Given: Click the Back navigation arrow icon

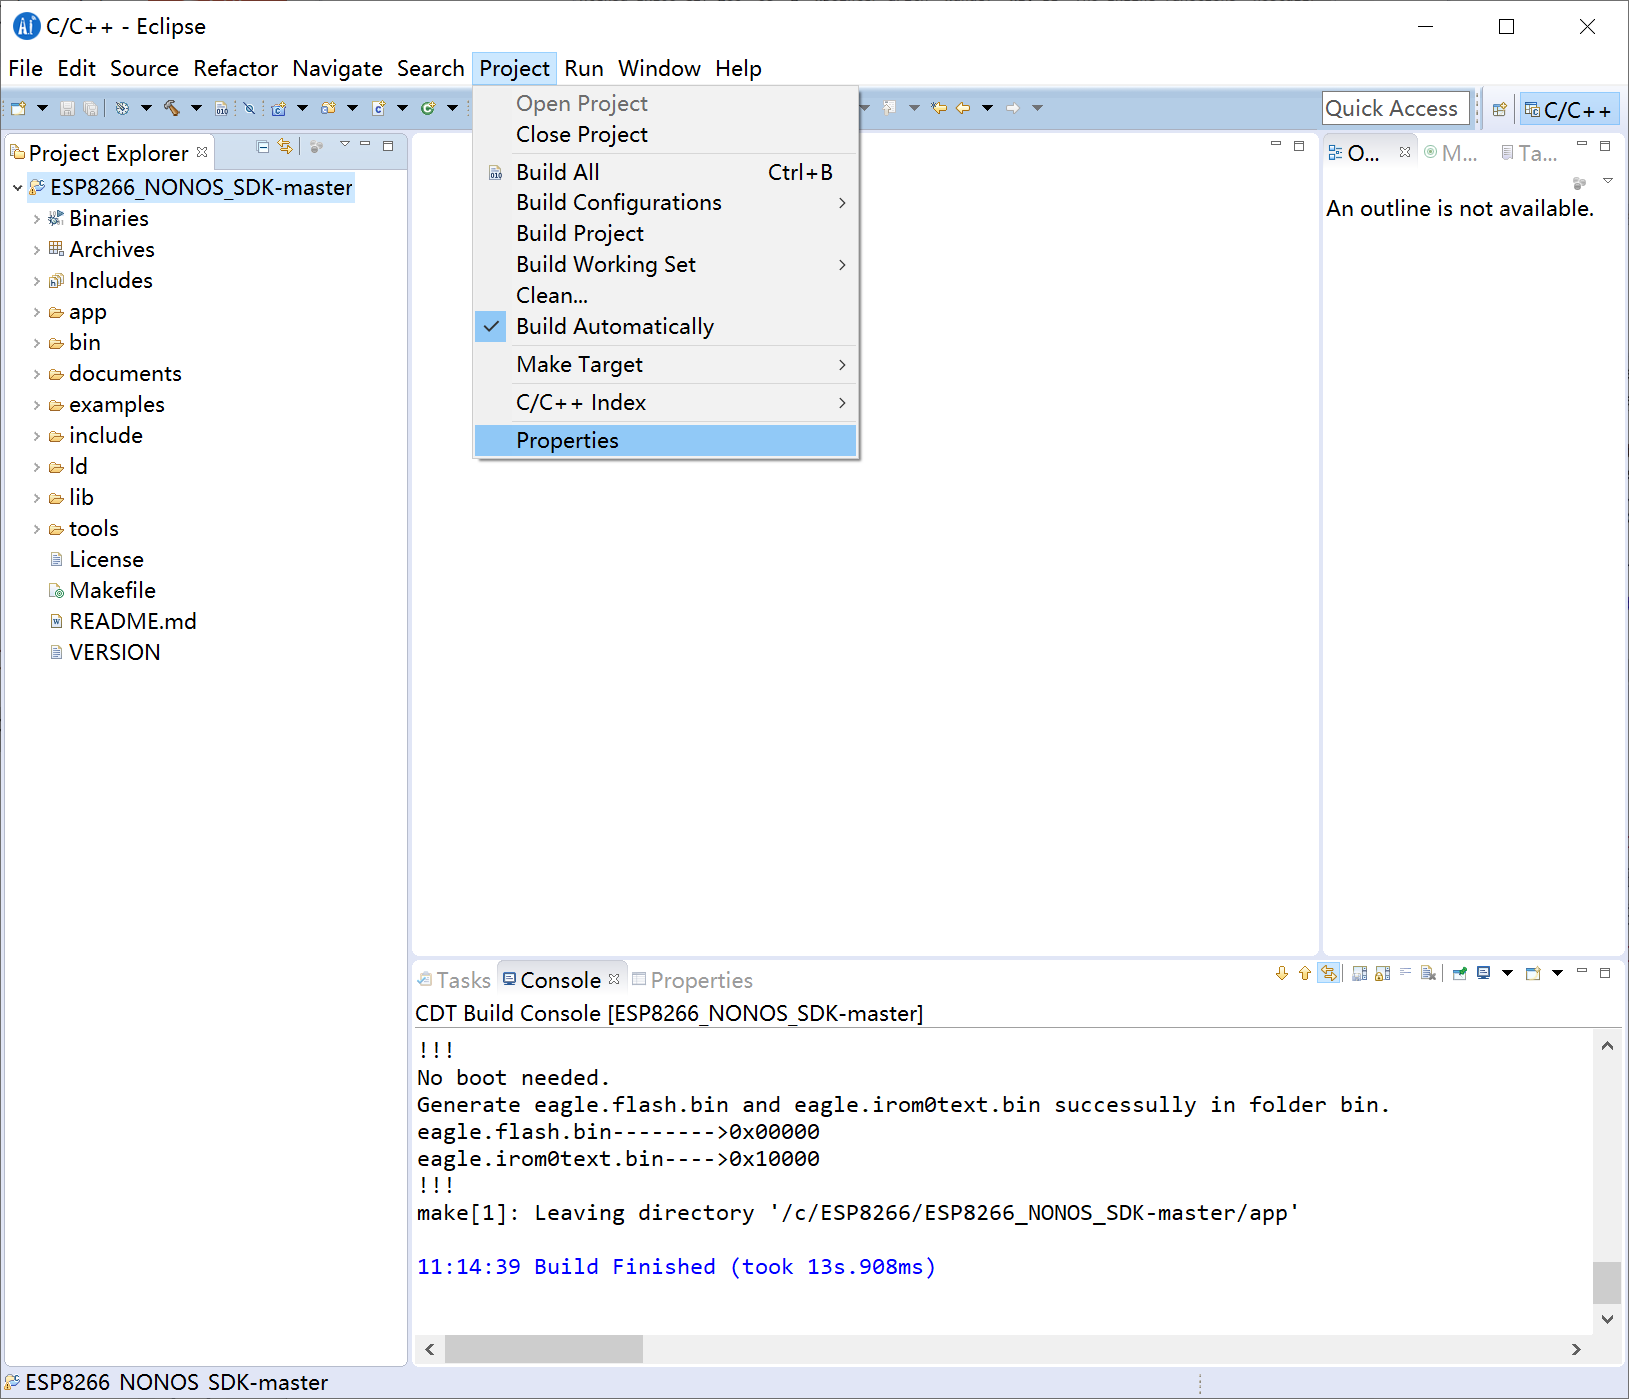Looking at the screenshot, I should point(963,108).
